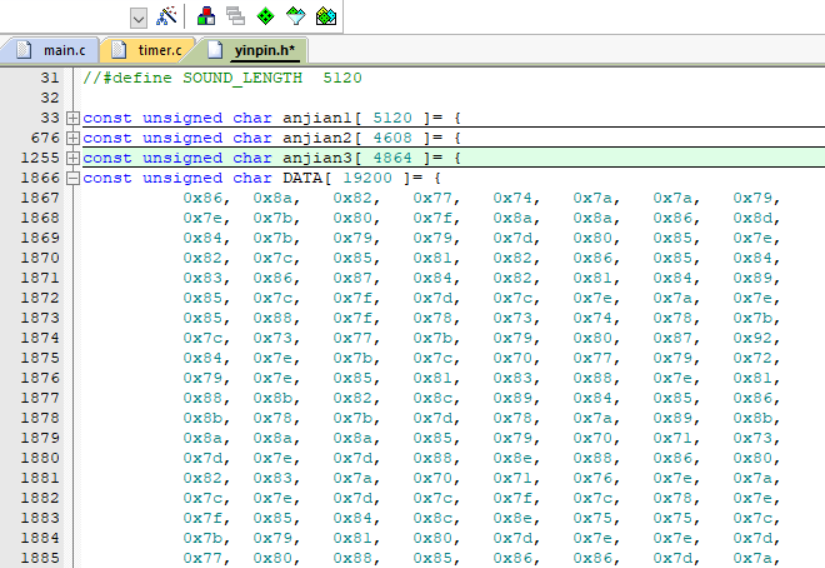Click line number 1870

pos(40,258)
